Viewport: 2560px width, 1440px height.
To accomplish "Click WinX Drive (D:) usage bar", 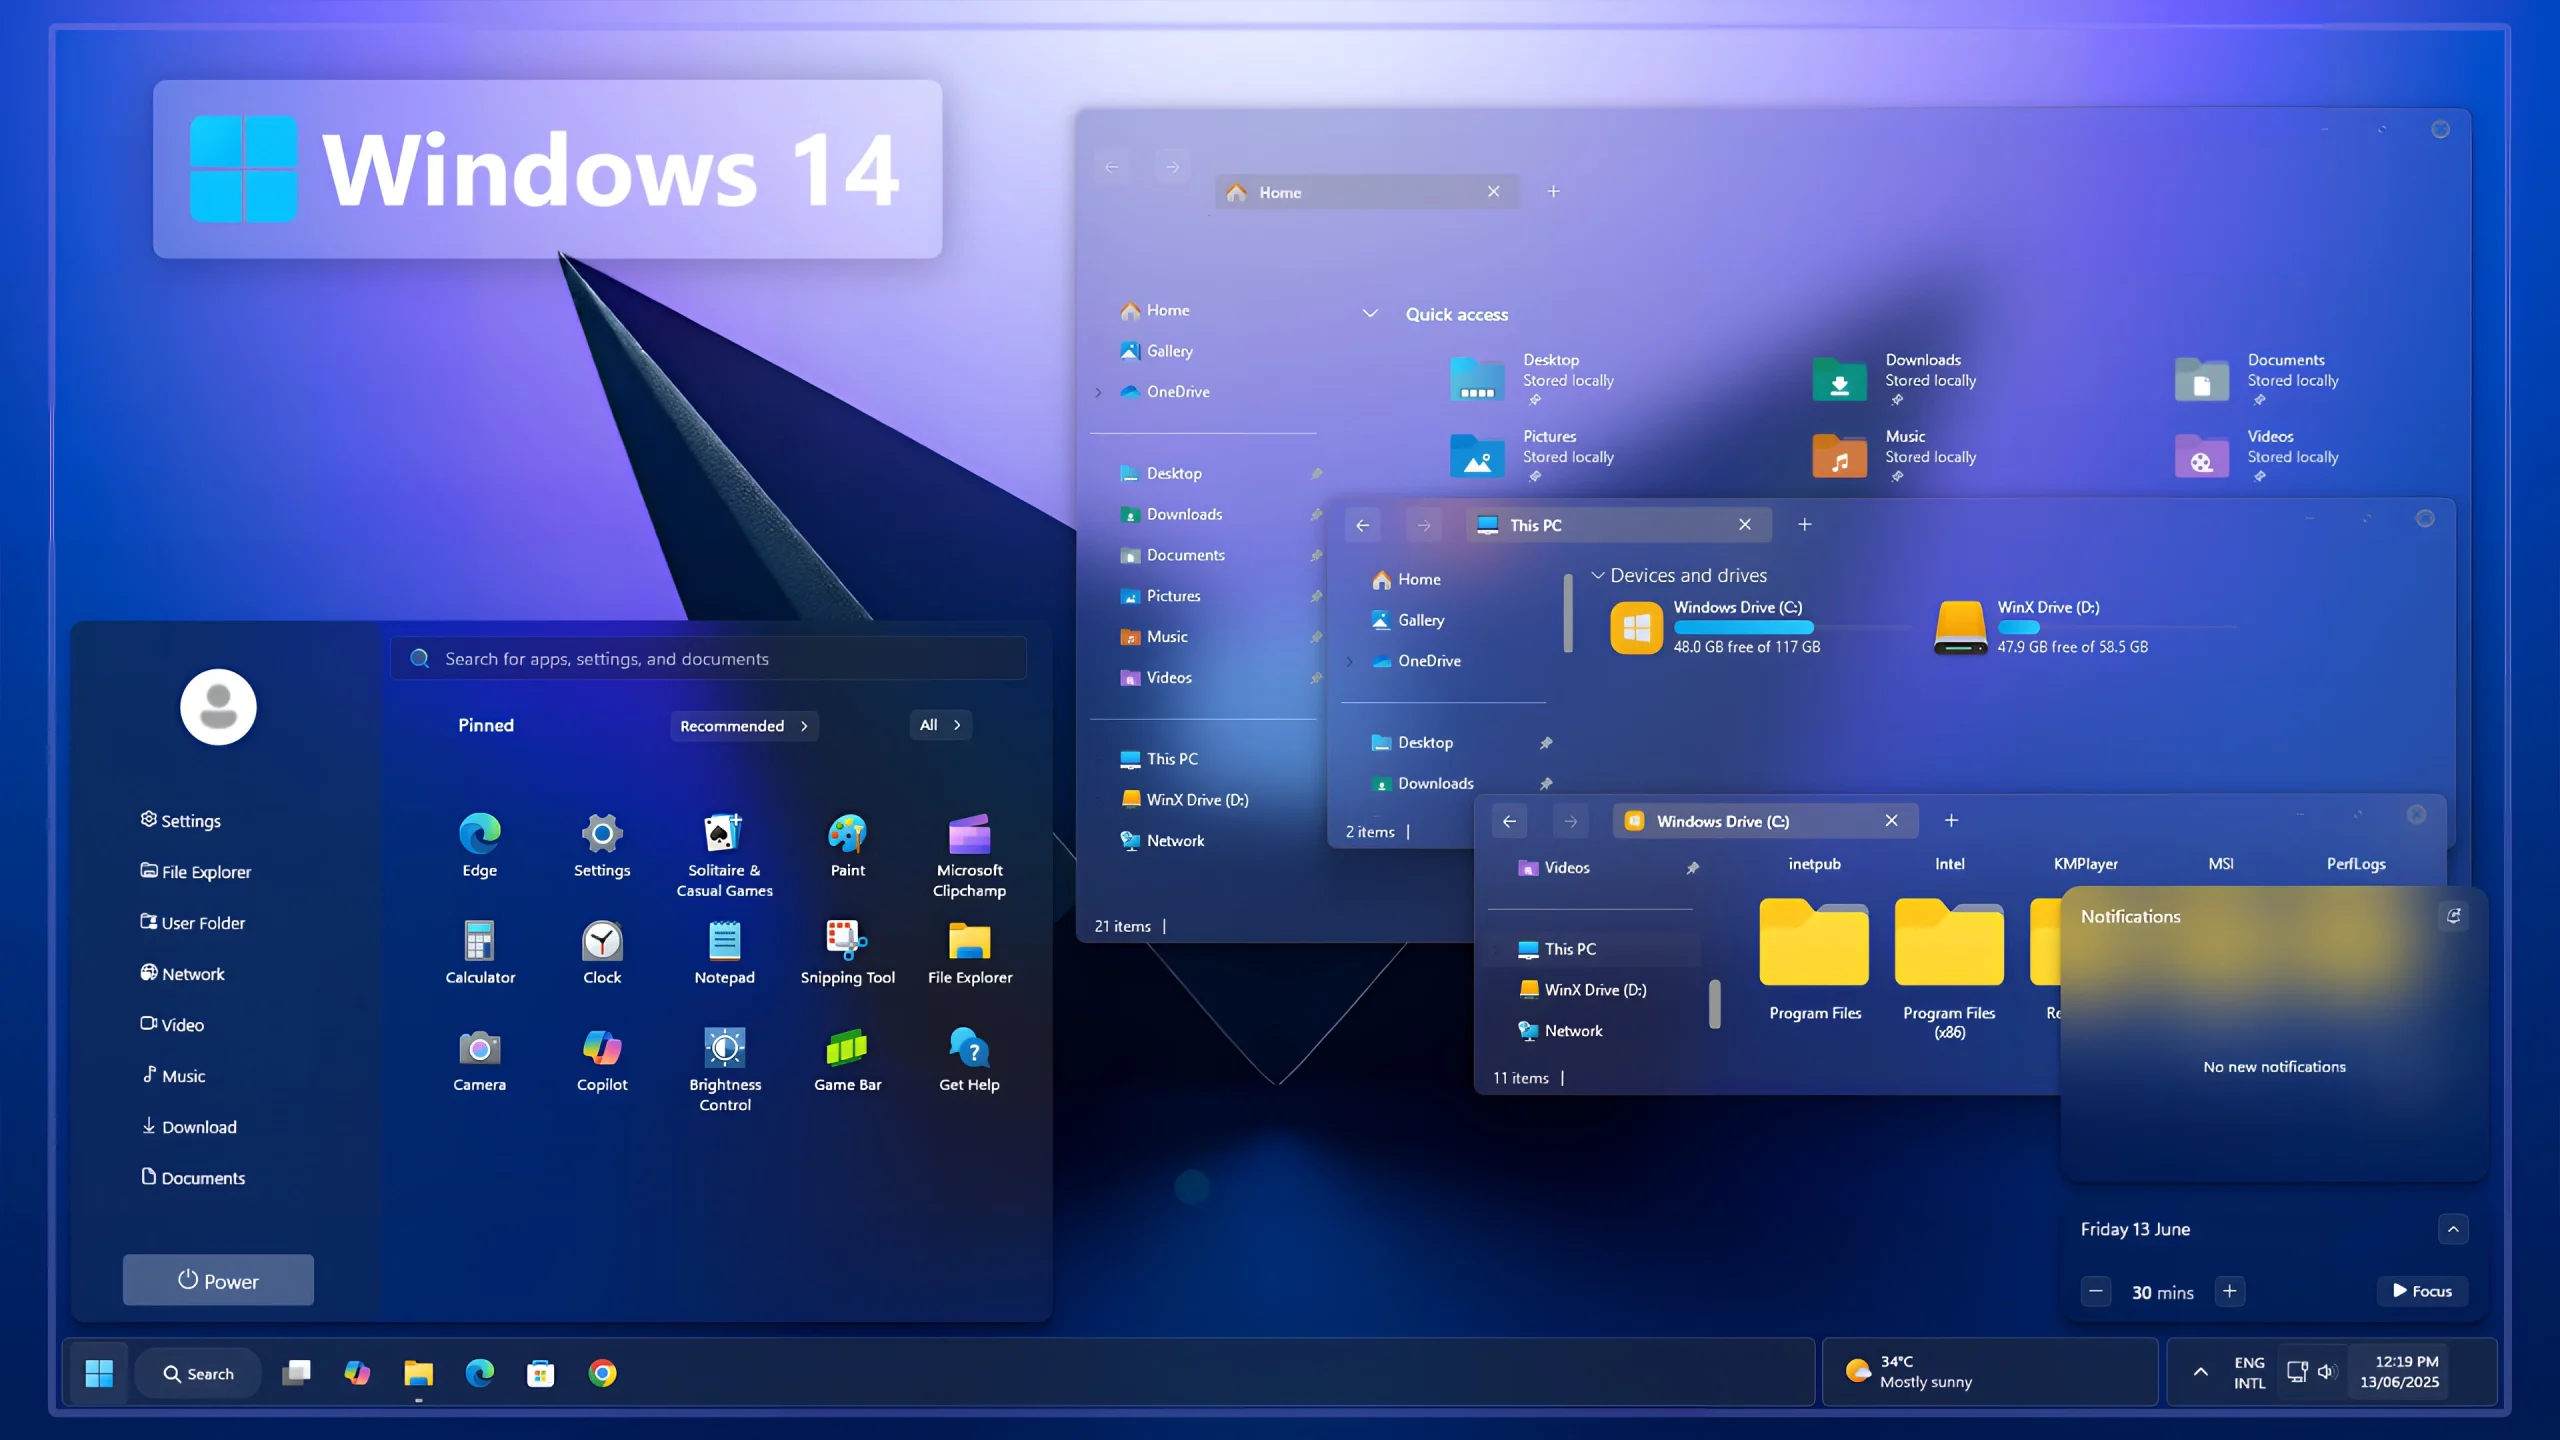I will [2116, 627].
